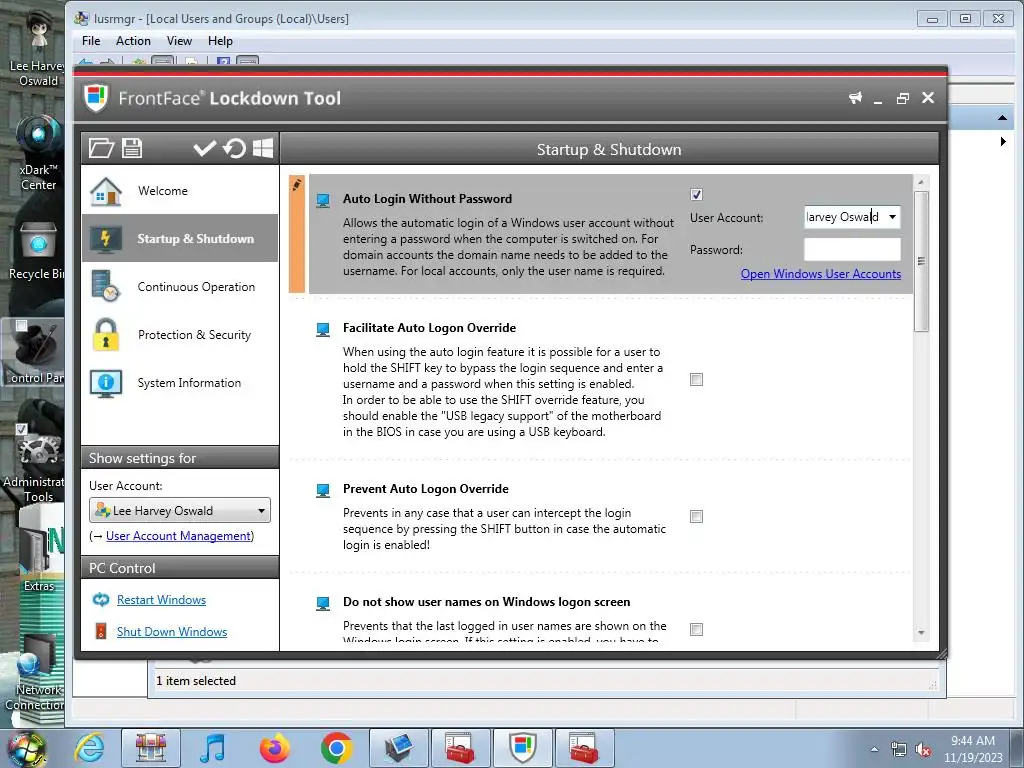Open Protection & Security section

(x=180, y=334)
